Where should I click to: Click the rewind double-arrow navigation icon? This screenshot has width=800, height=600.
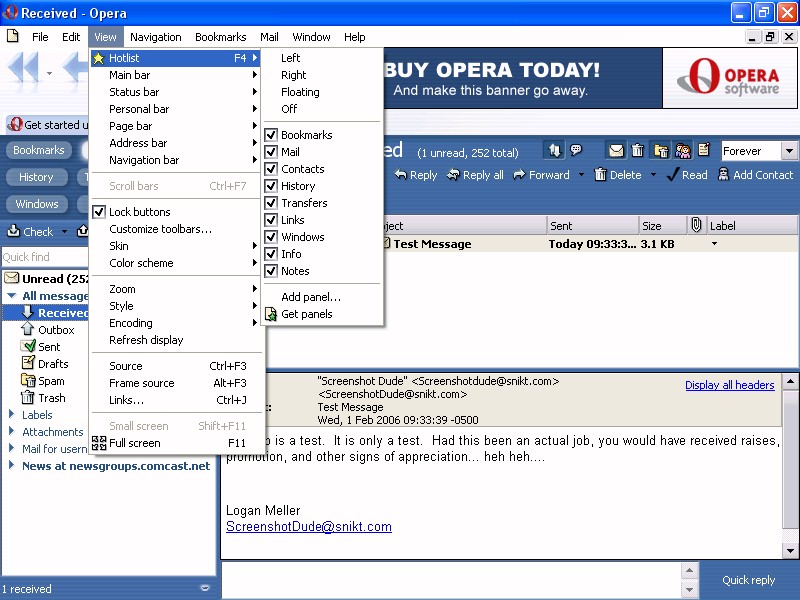pos(24,67)
